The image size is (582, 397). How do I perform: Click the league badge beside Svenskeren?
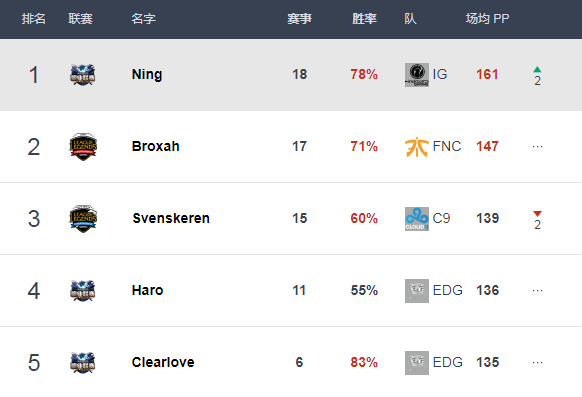coord(83,219)
